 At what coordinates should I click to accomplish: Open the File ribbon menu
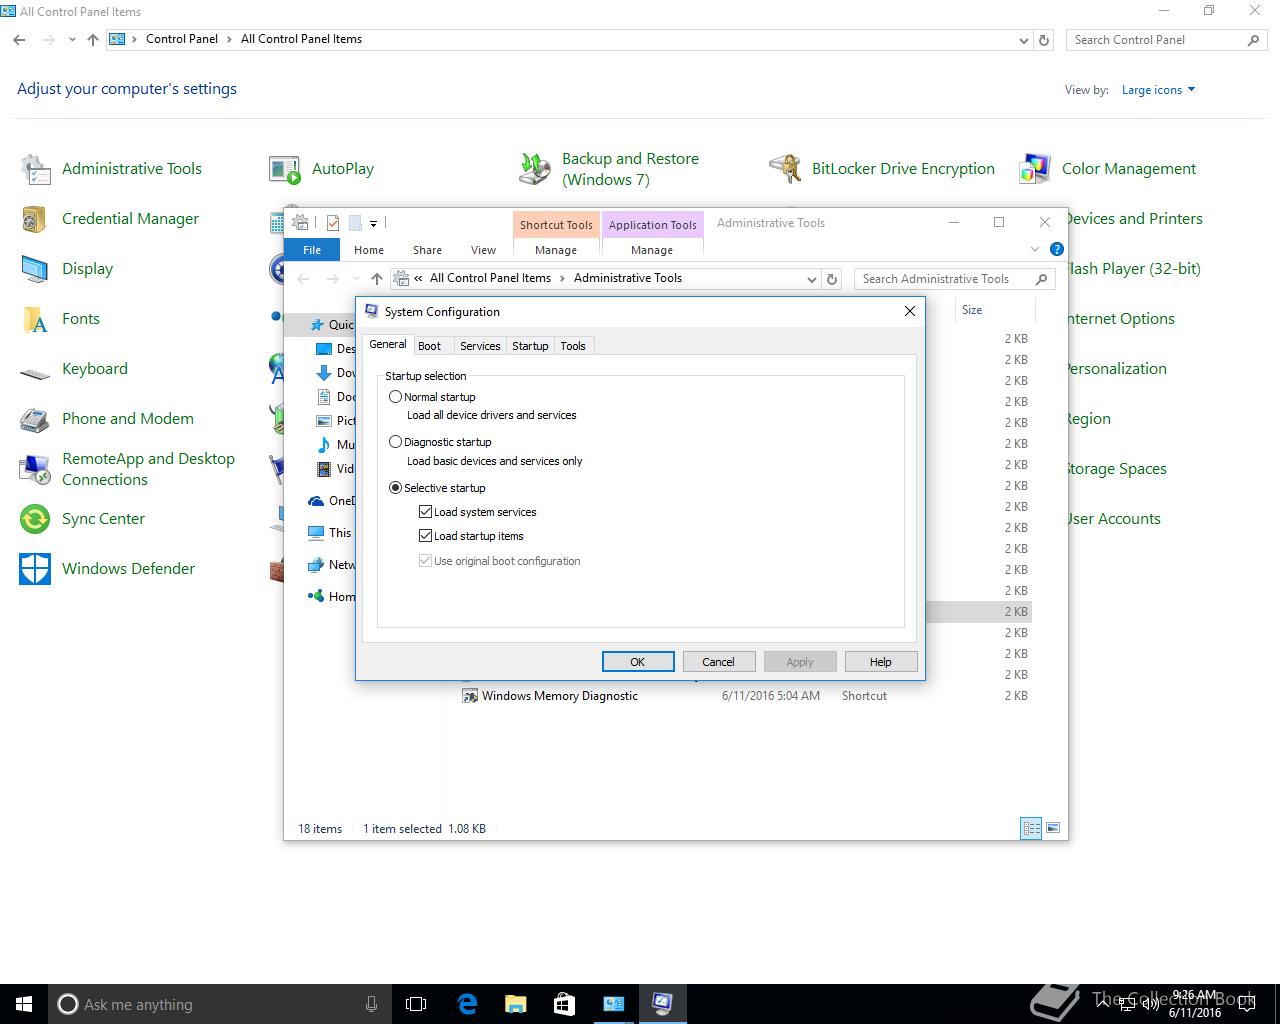(x=312, y=250)
